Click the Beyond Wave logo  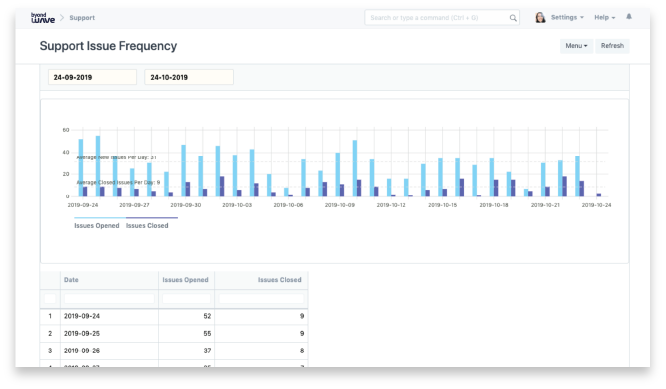tap(43, 17)
